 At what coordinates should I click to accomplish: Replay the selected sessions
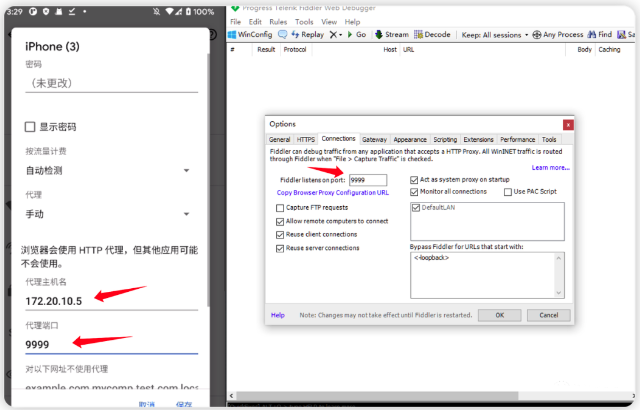point(308,35)
